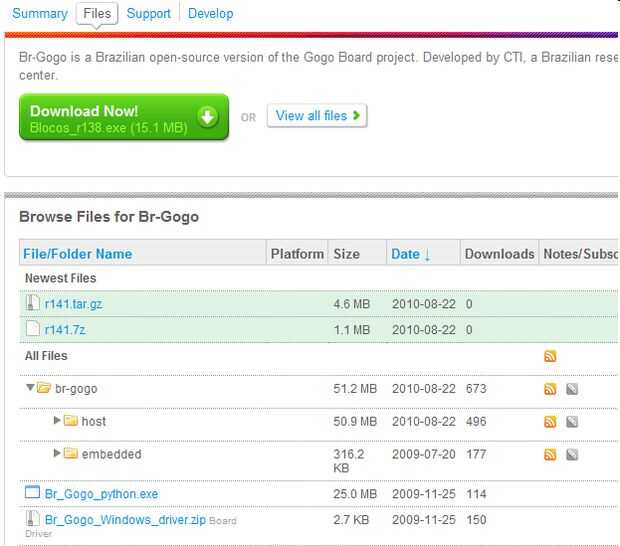Expand the host folder triangle
Screen dimensions: 620x546
click(x=57, y=420)
